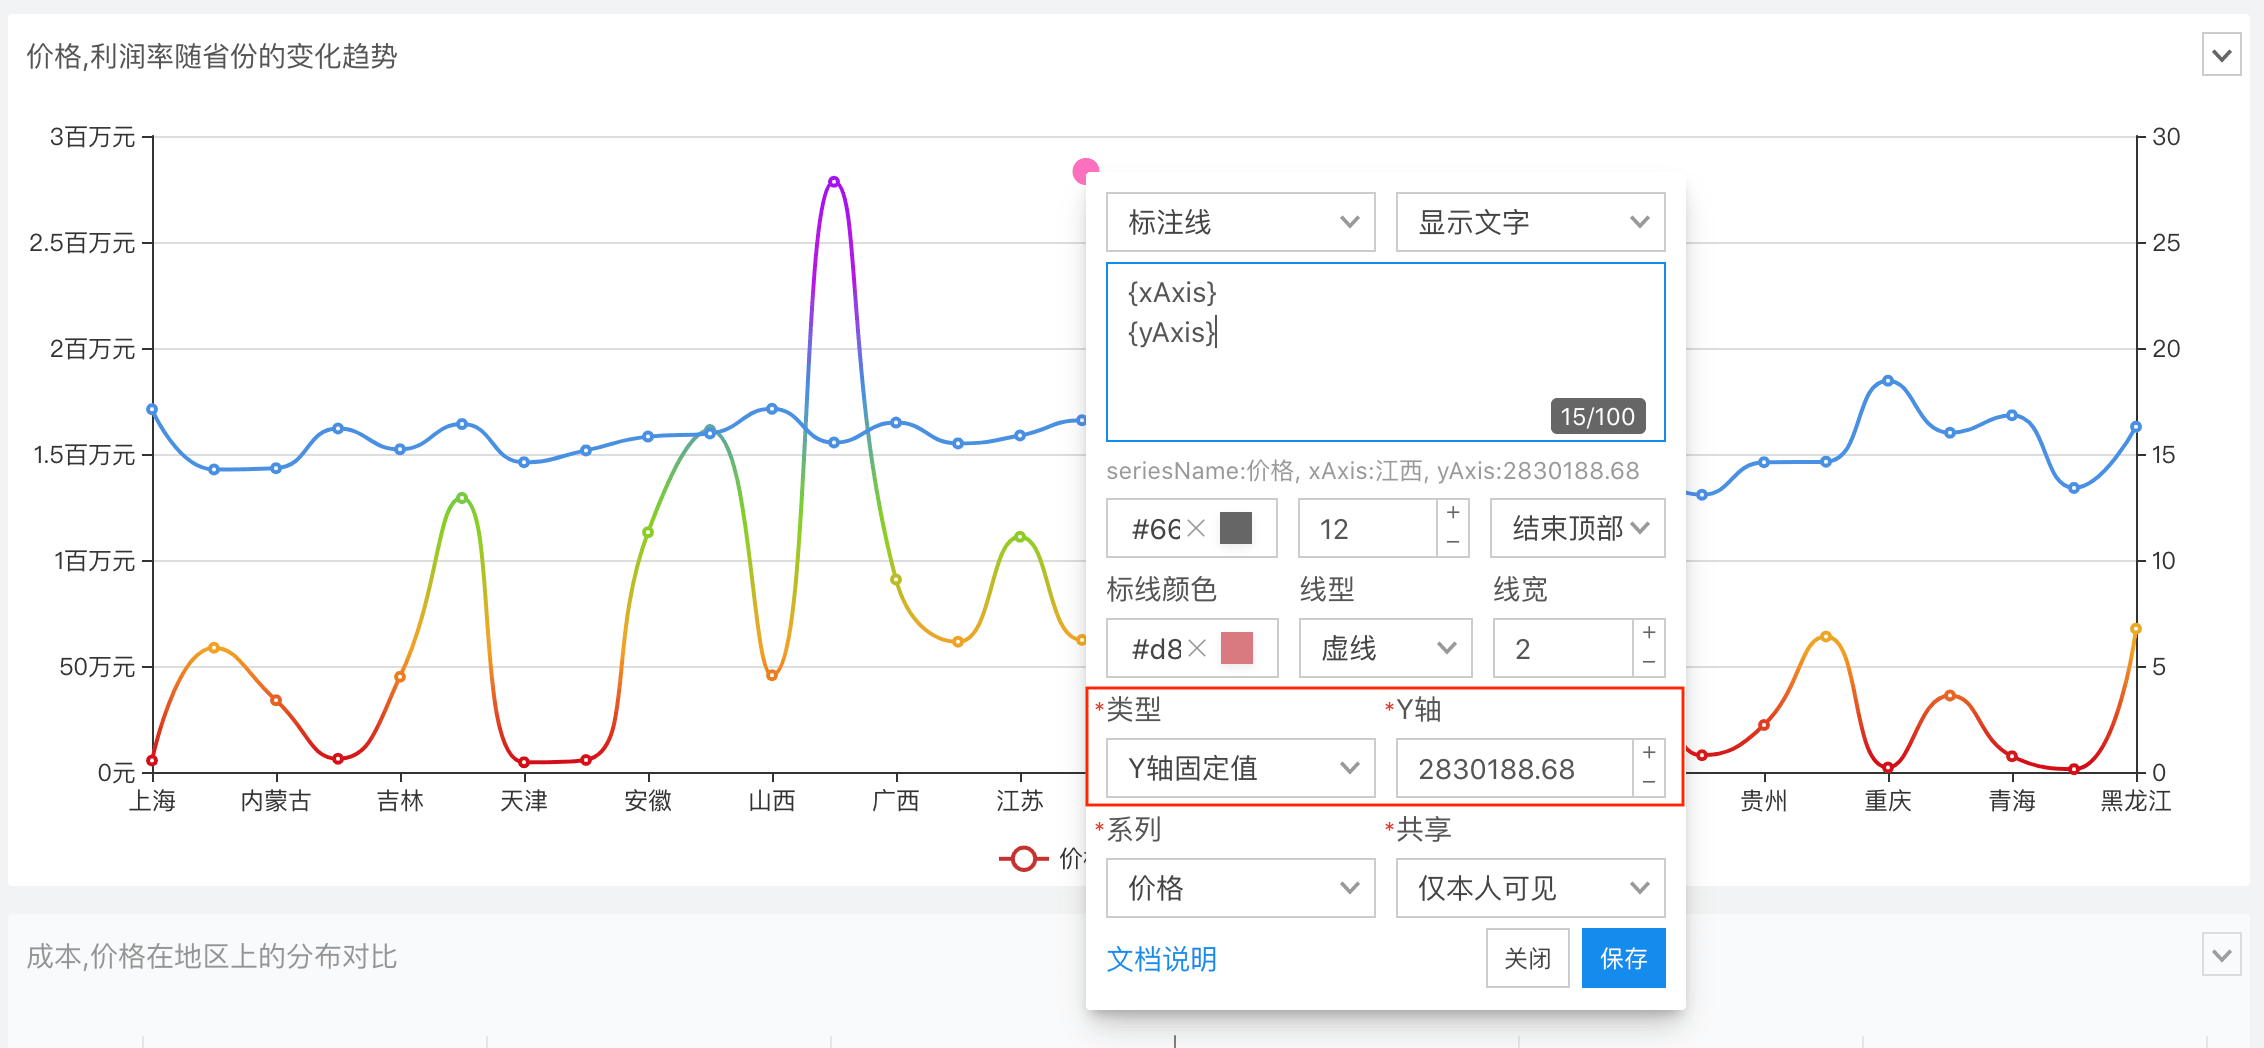The height and width of the screenshot is (1048, 2264).
Task: Open the Y轴固定值 type dropdown
Action: pyautogui.click(x=1240, y=768)
